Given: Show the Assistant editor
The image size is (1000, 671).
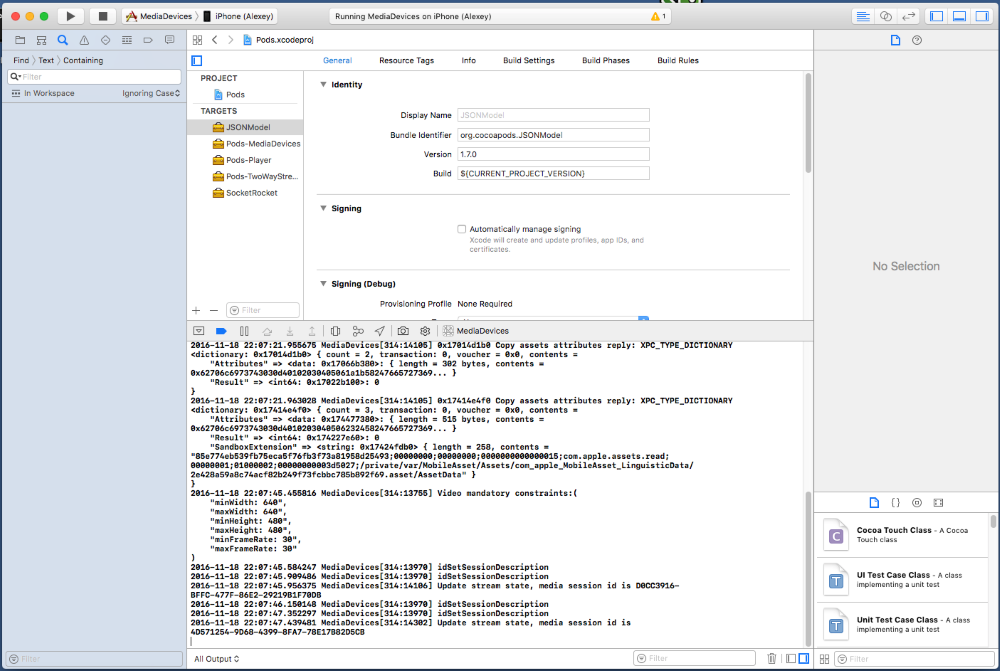Looking at the screenshot, I should point(885,17).
